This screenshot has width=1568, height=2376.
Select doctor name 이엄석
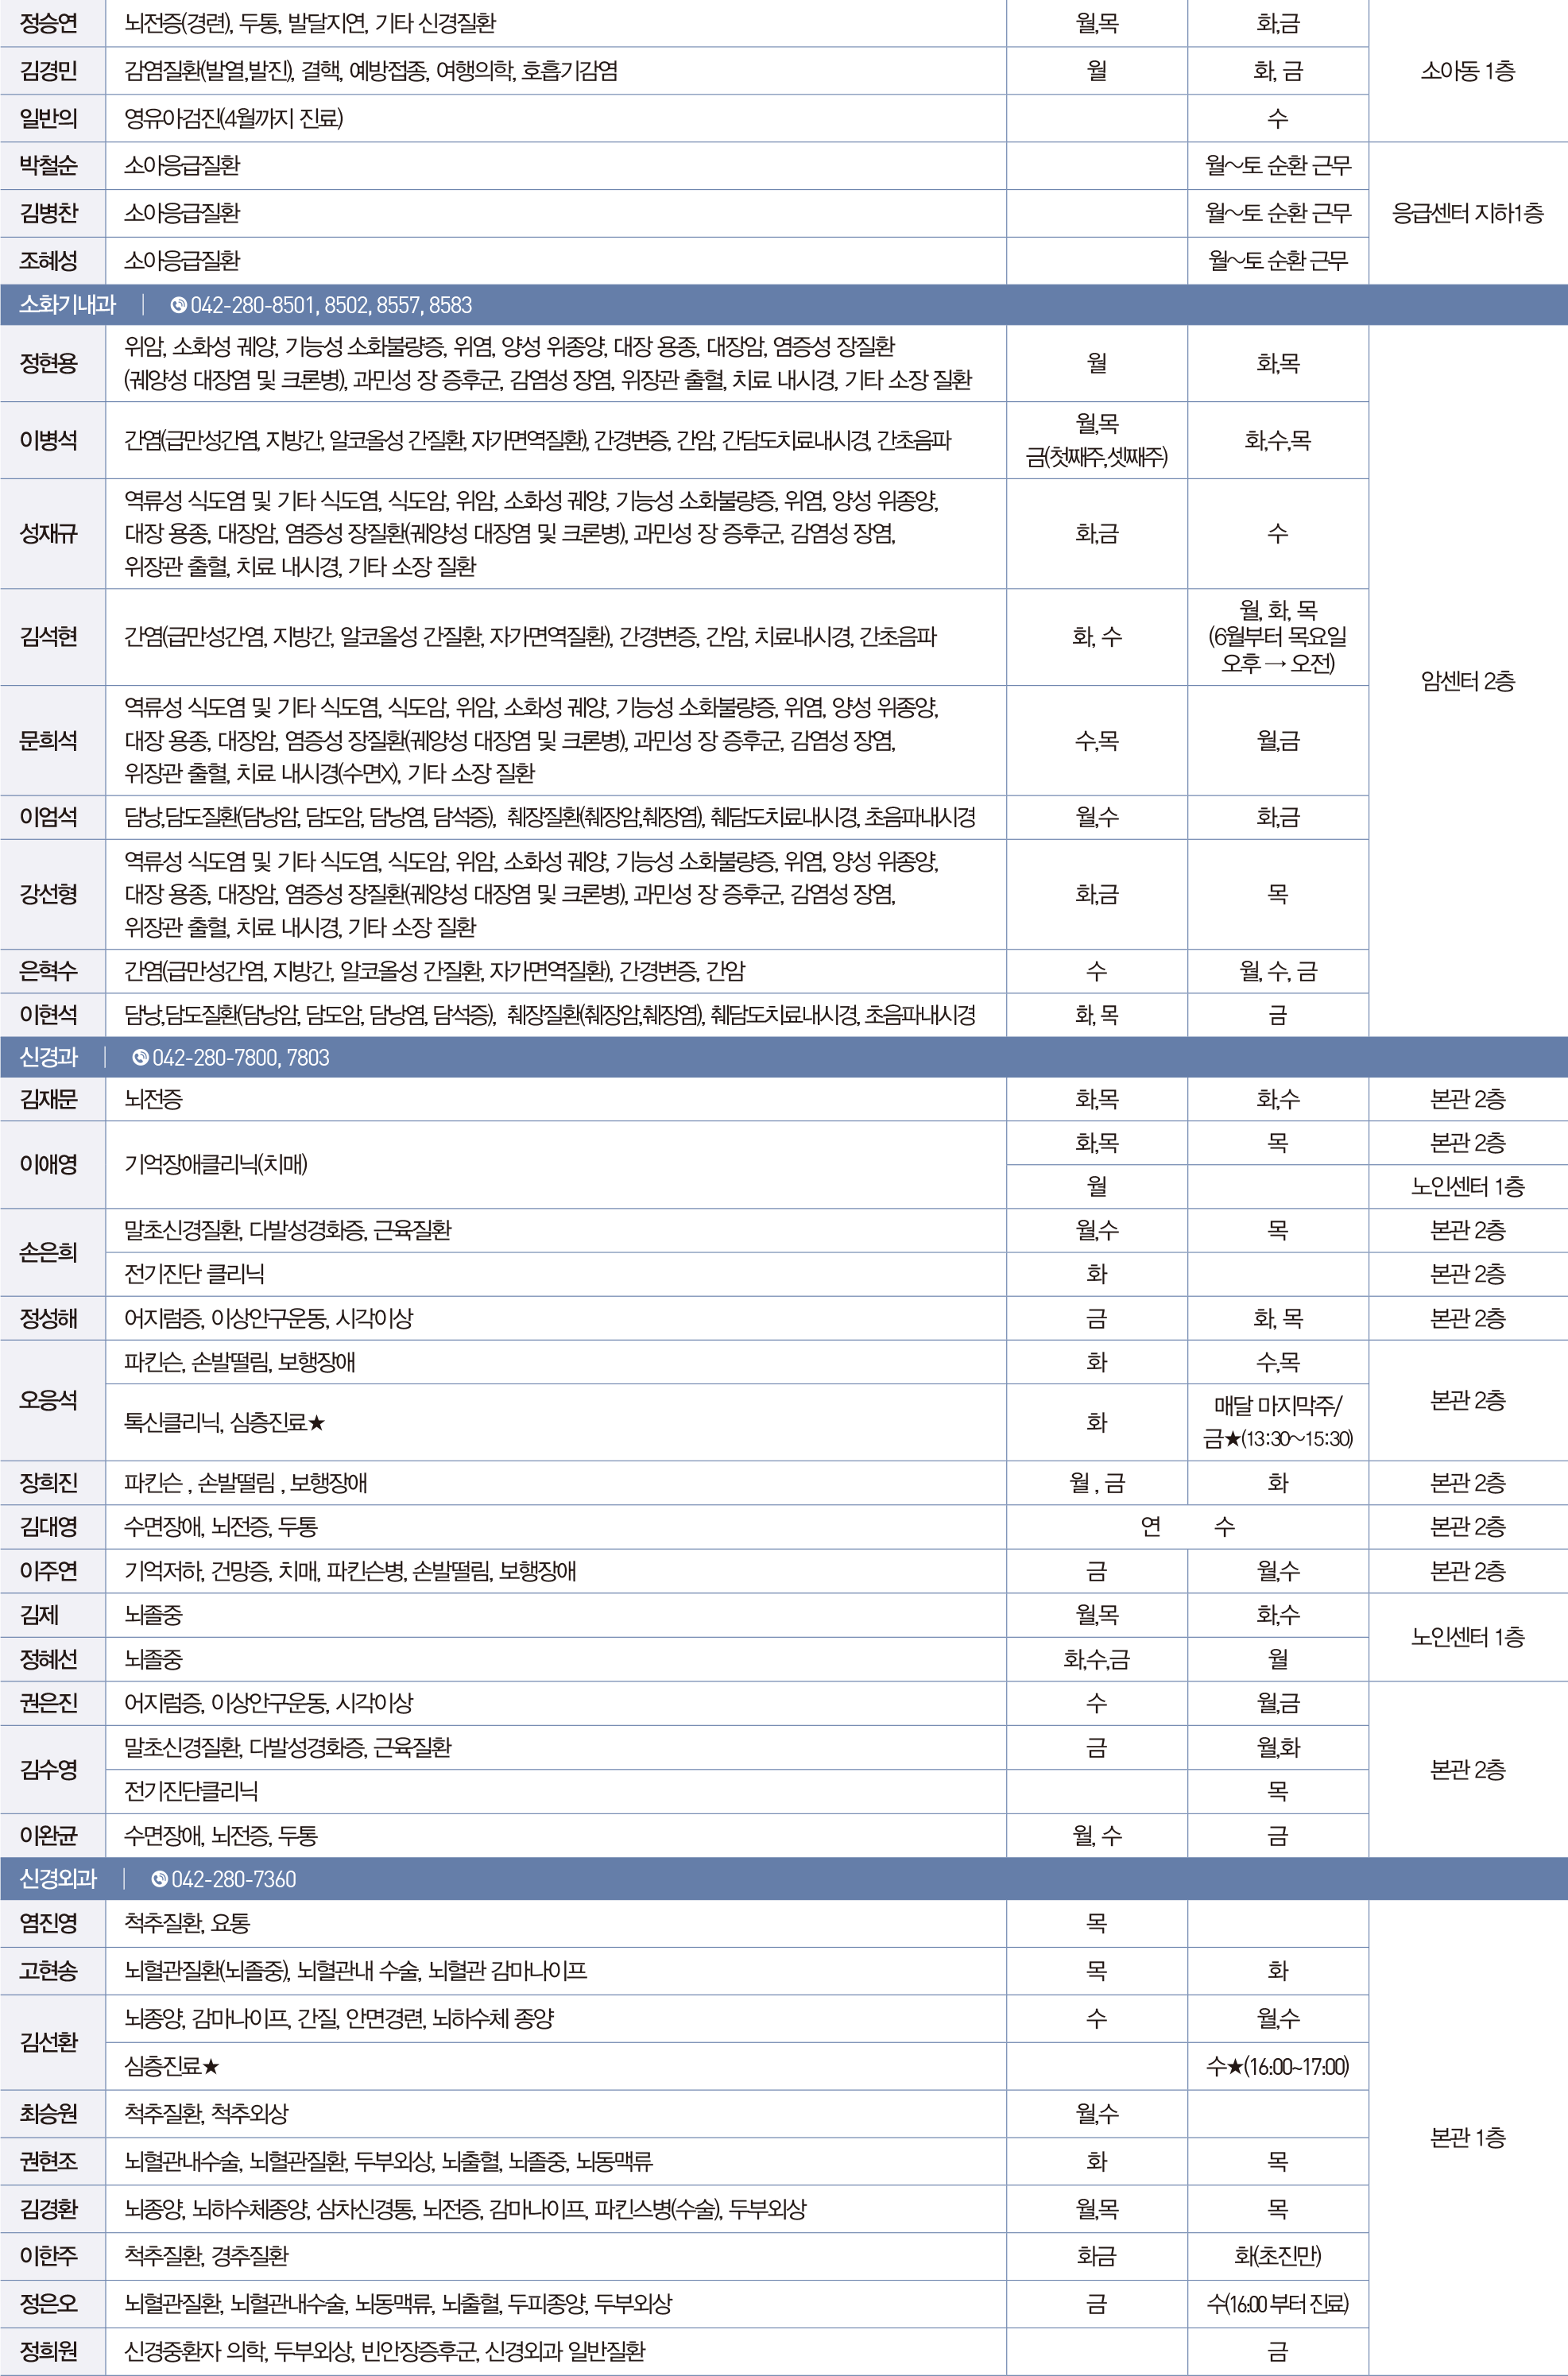point(49,817)
